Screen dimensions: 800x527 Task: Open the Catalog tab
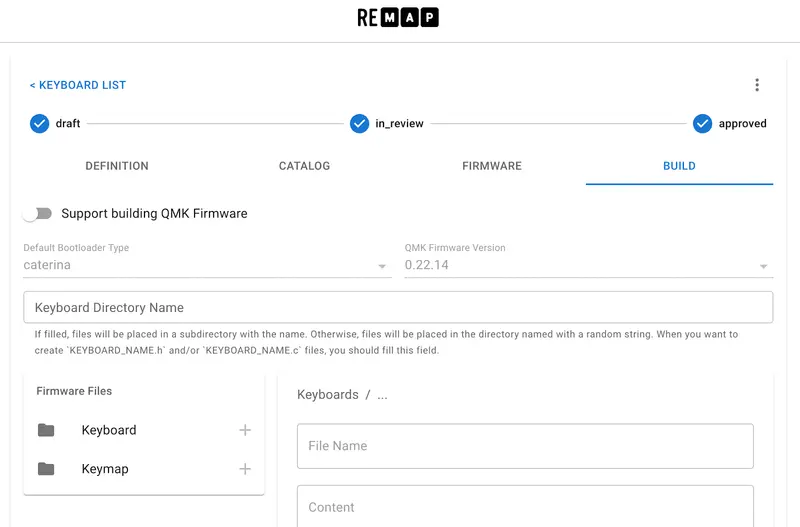[x=304, y=166]
